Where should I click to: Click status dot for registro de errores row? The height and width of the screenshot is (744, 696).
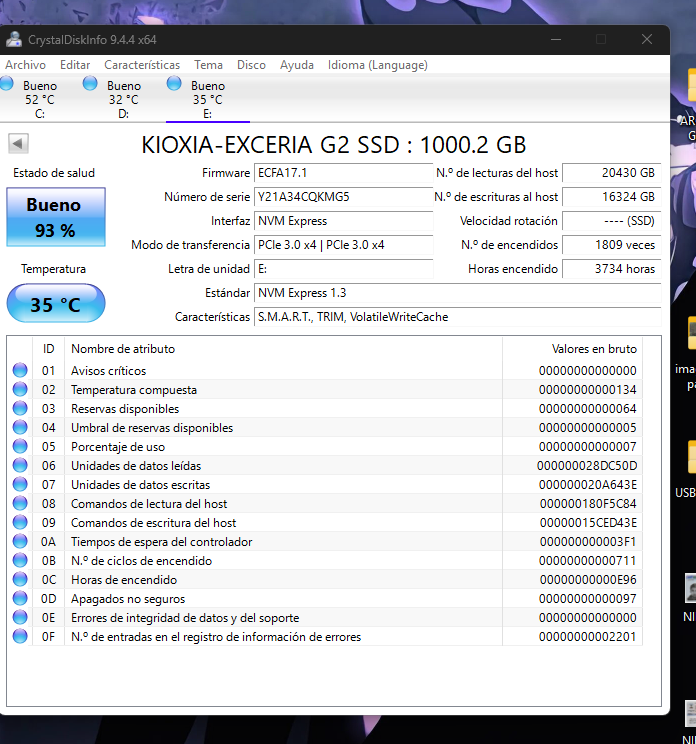click(20, 636)
